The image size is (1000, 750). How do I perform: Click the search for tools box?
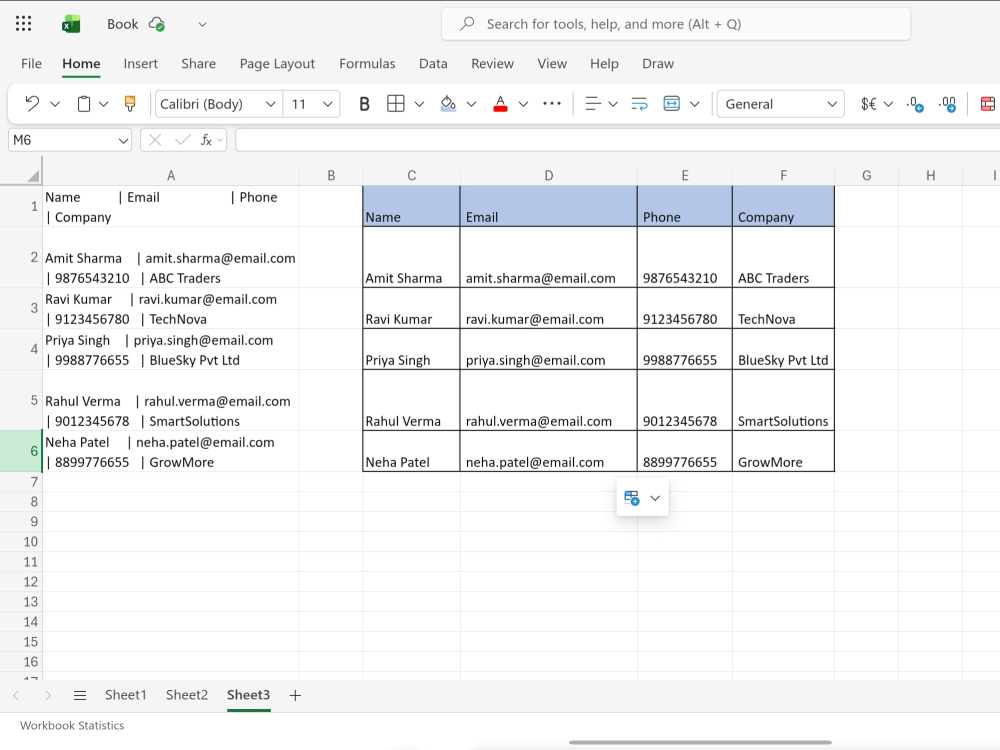click(x=676, y=24)
